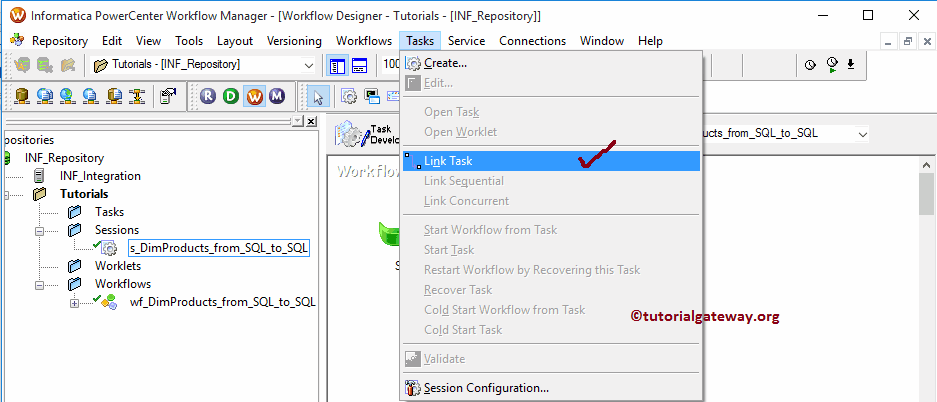The height and width of the screenshot is (402, 937).
Task: Select wf_DimProducts_from_SQL_to_SQL workflow label
Action: [222, 302]
